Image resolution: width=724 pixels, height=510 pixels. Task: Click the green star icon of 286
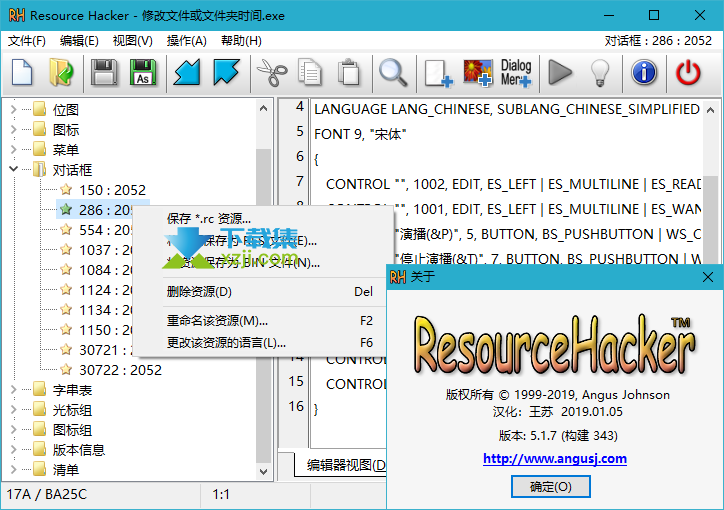[x=66, y=210]
